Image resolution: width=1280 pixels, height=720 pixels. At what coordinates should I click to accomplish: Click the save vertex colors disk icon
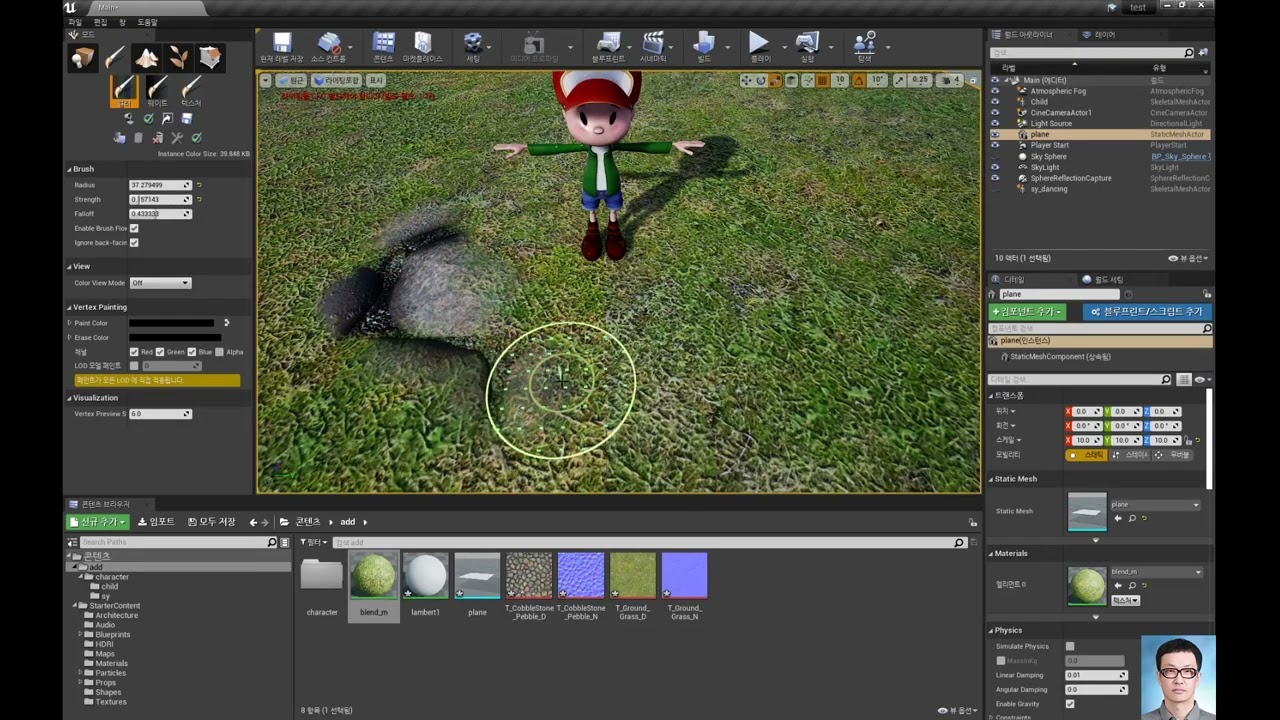pyautogui.click(x=187, y=119)
